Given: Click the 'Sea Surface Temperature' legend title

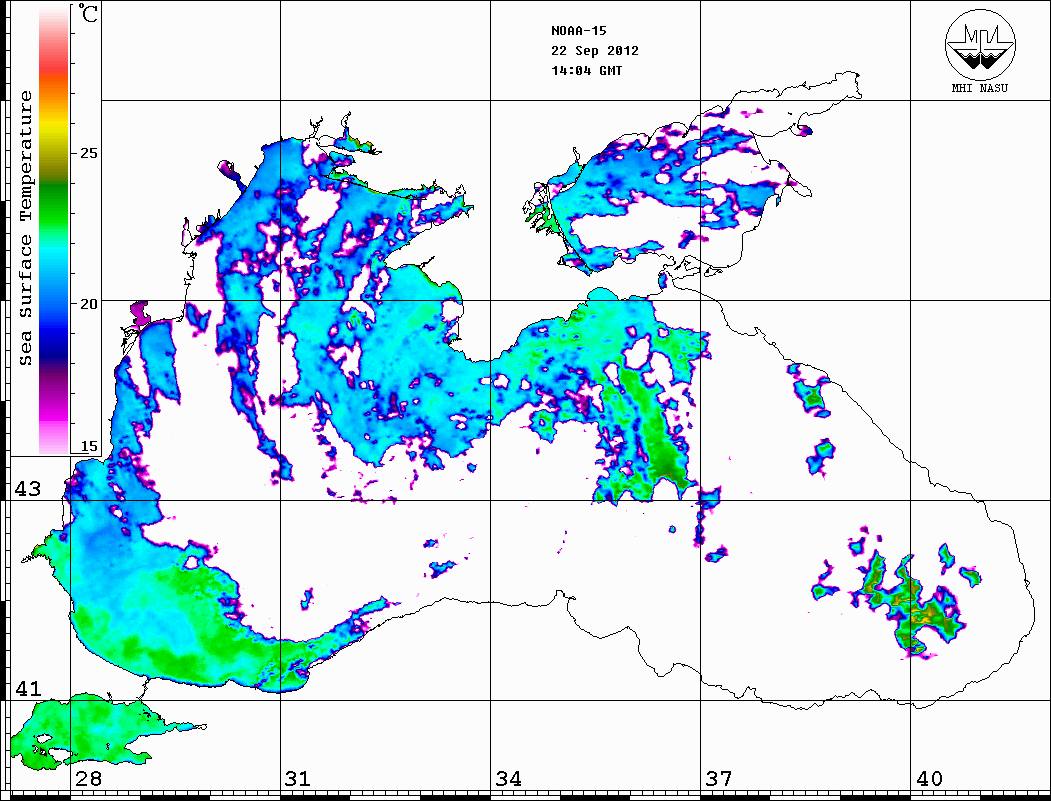Looking at the screenshot, I should [26, 229].
